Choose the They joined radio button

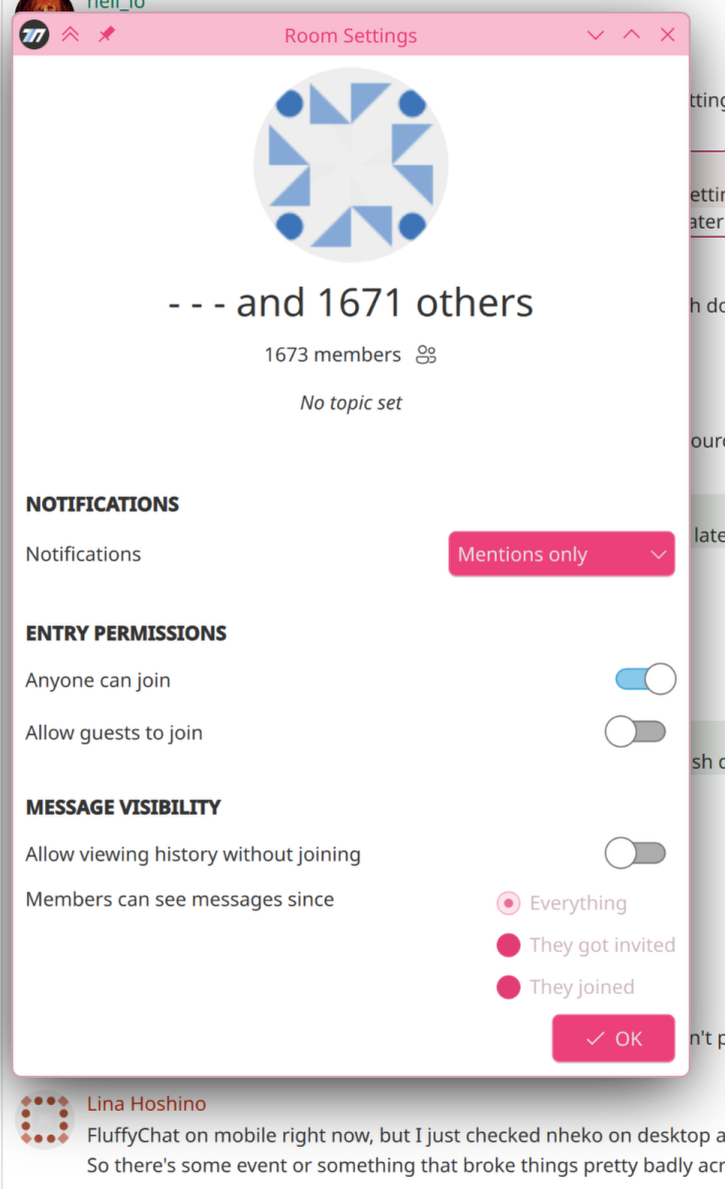(x=509, y=987)
